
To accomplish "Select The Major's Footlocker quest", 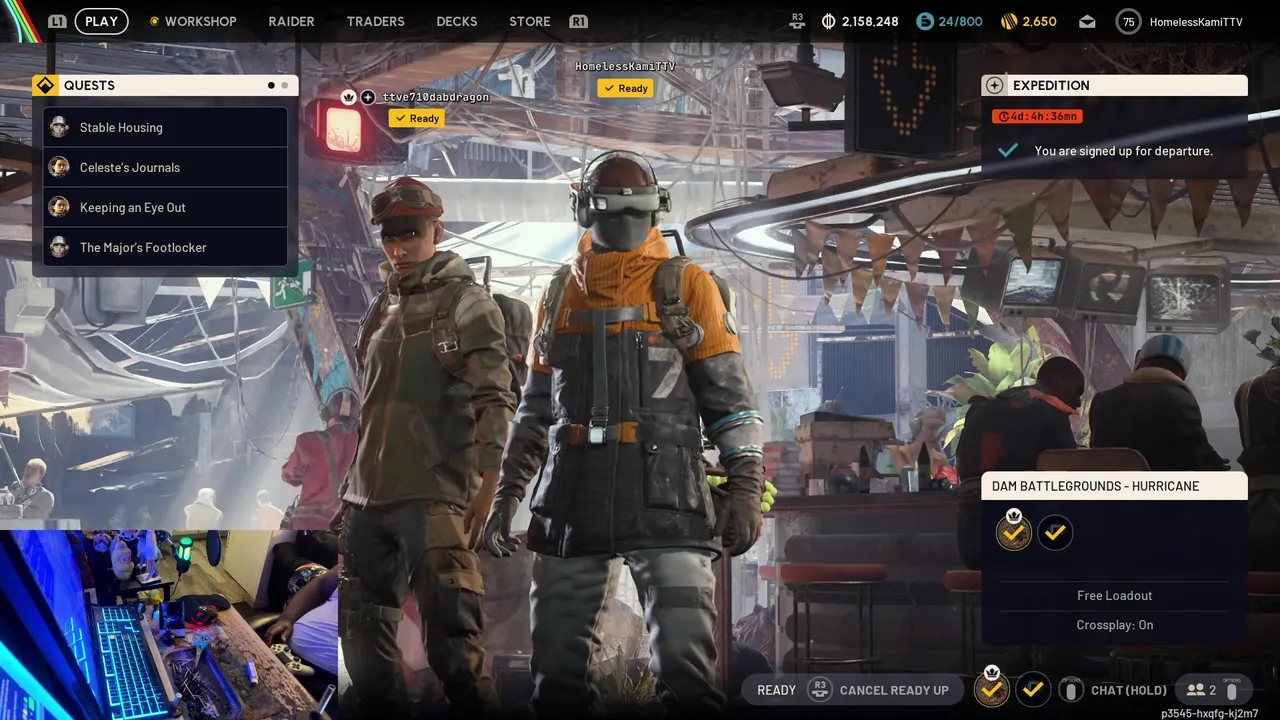I will (x=165, y=247).
